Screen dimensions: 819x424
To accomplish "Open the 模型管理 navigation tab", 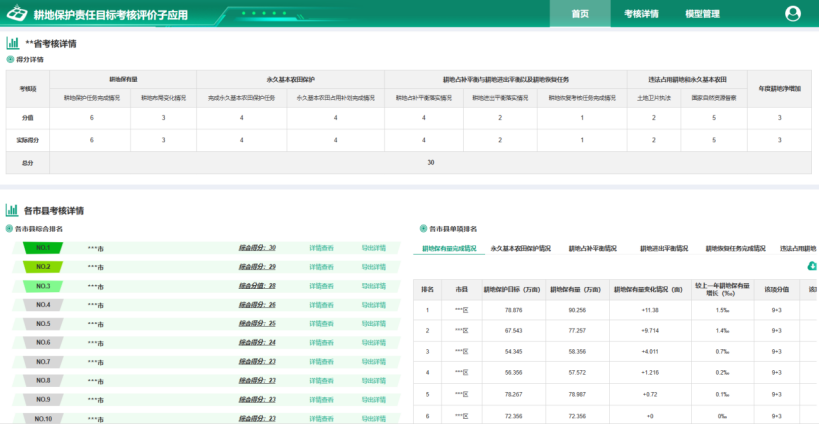I will coord(702,14).
